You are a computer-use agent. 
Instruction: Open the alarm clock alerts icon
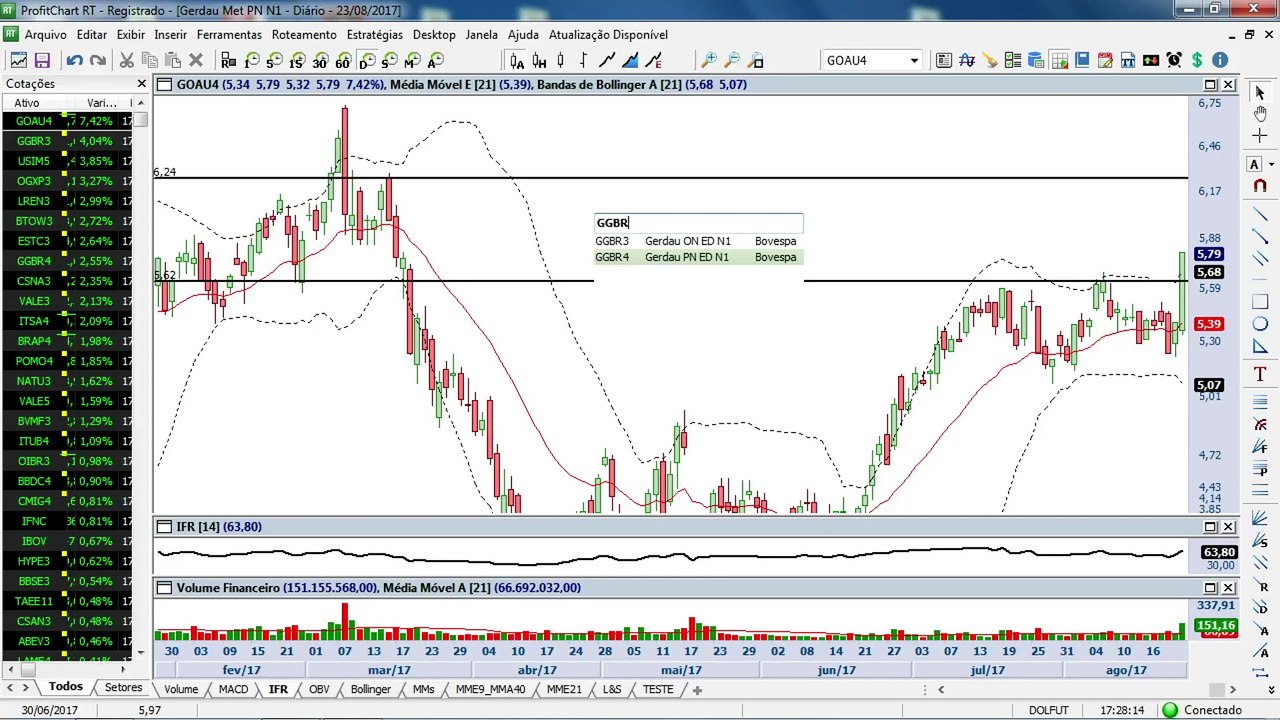click(x=1174, y=60)
